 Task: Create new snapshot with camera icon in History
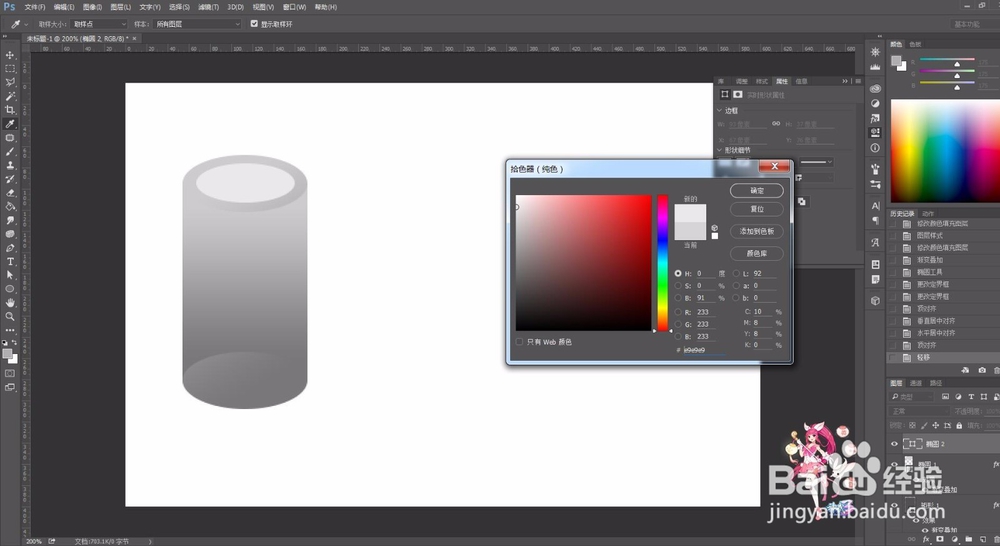982,370
